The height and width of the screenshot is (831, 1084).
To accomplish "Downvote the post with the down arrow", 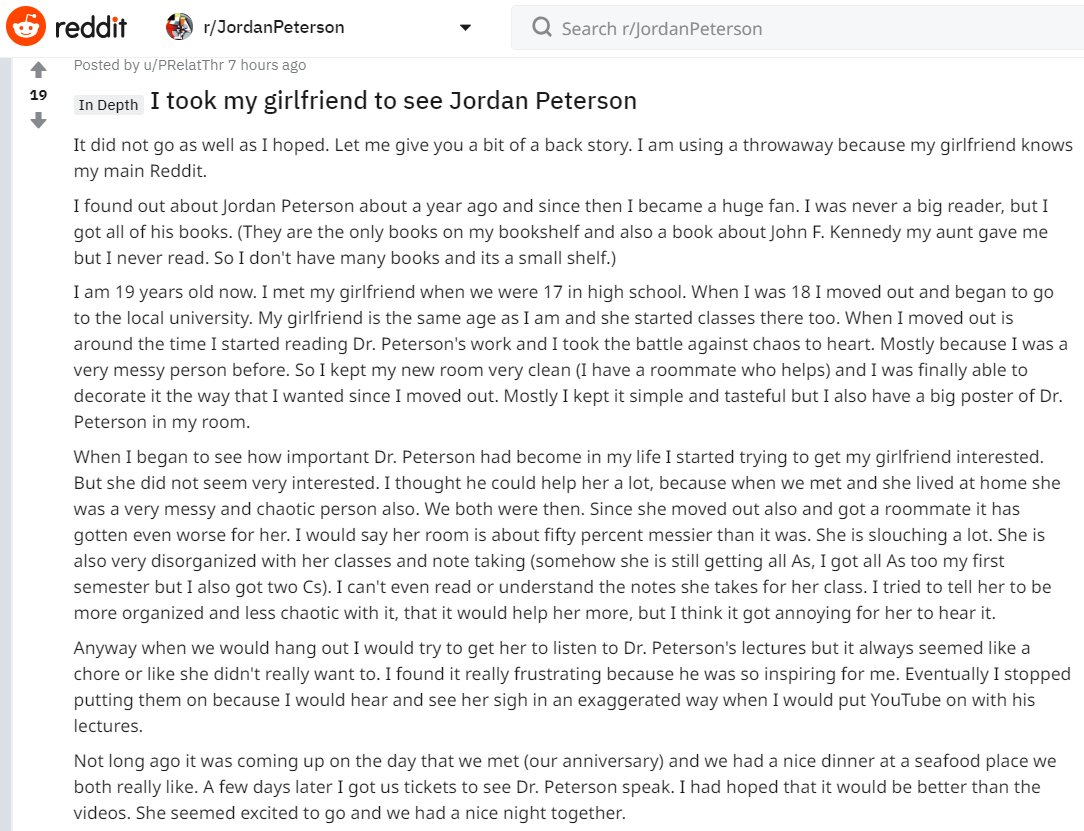I will pos(39,120).
